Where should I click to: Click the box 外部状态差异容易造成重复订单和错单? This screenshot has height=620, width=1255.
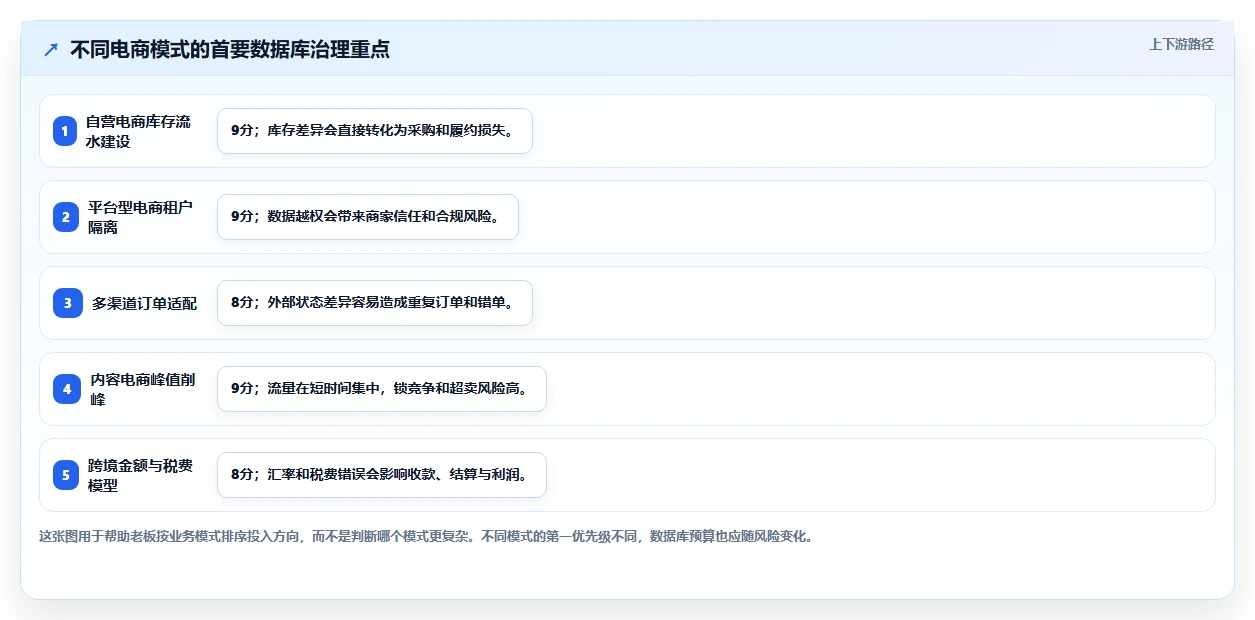(375, 303)
